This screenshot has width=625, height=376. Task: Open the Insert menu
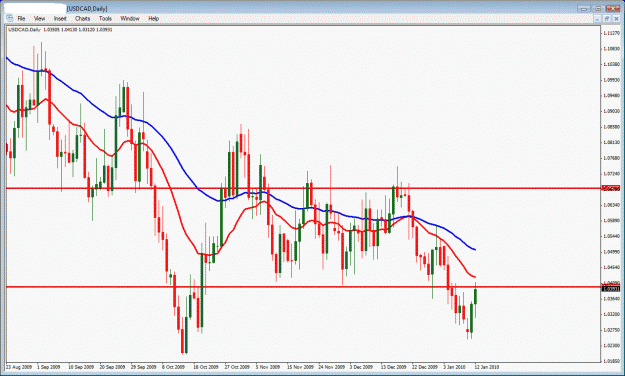[60, 18]
